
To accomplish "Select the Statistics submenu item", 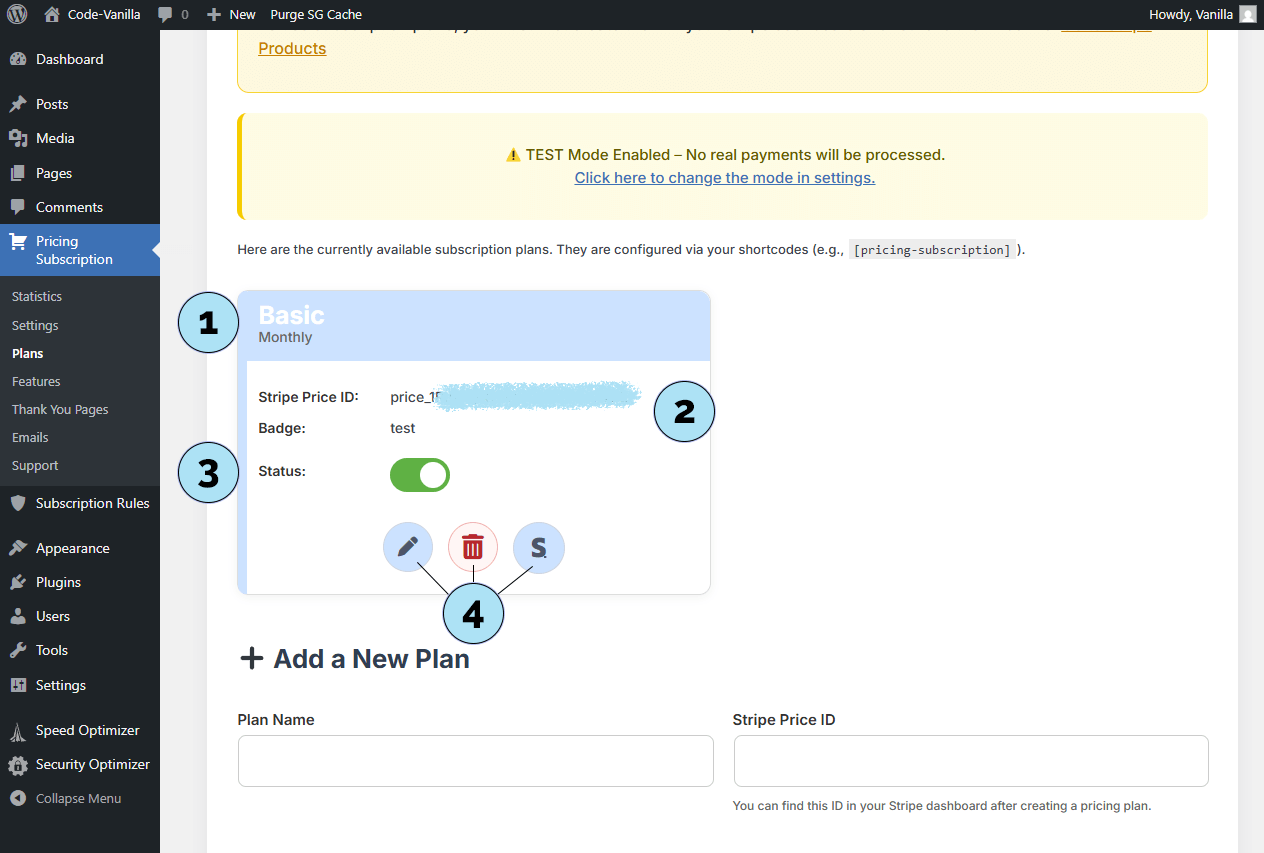I will [37, 297].
